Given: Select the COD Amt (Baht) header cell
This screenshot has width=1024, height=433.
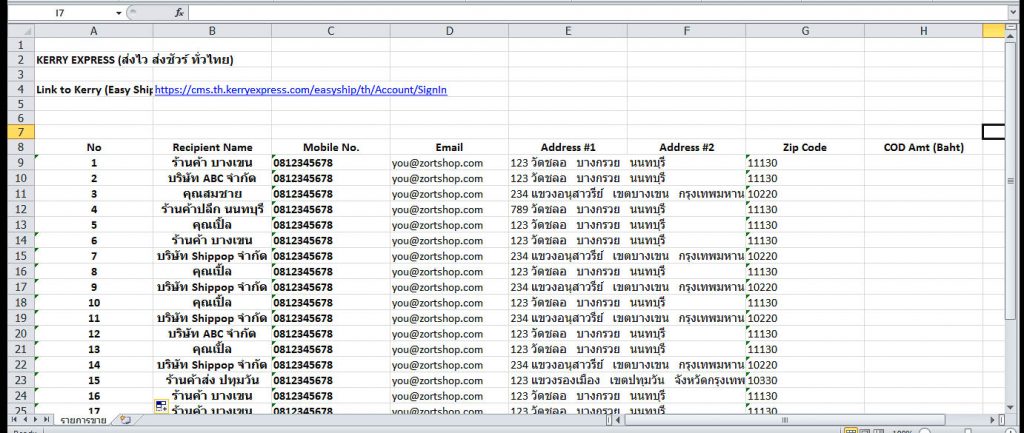Looking at the screenshot, I should tap(924, 147).
